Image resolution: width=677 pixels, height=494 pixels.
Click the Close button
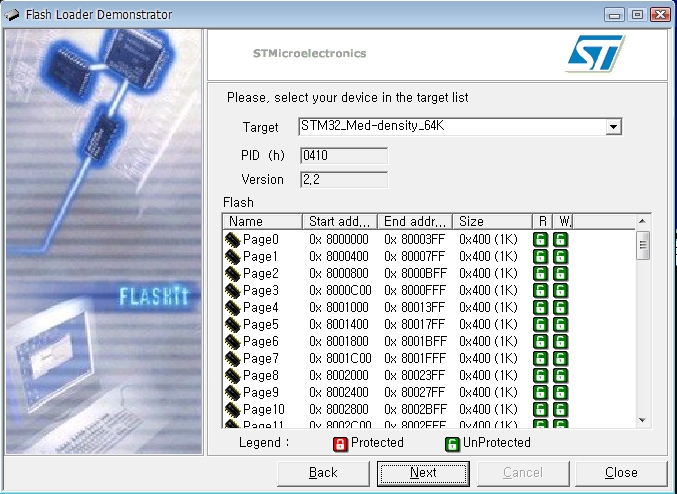pos(621,473)
